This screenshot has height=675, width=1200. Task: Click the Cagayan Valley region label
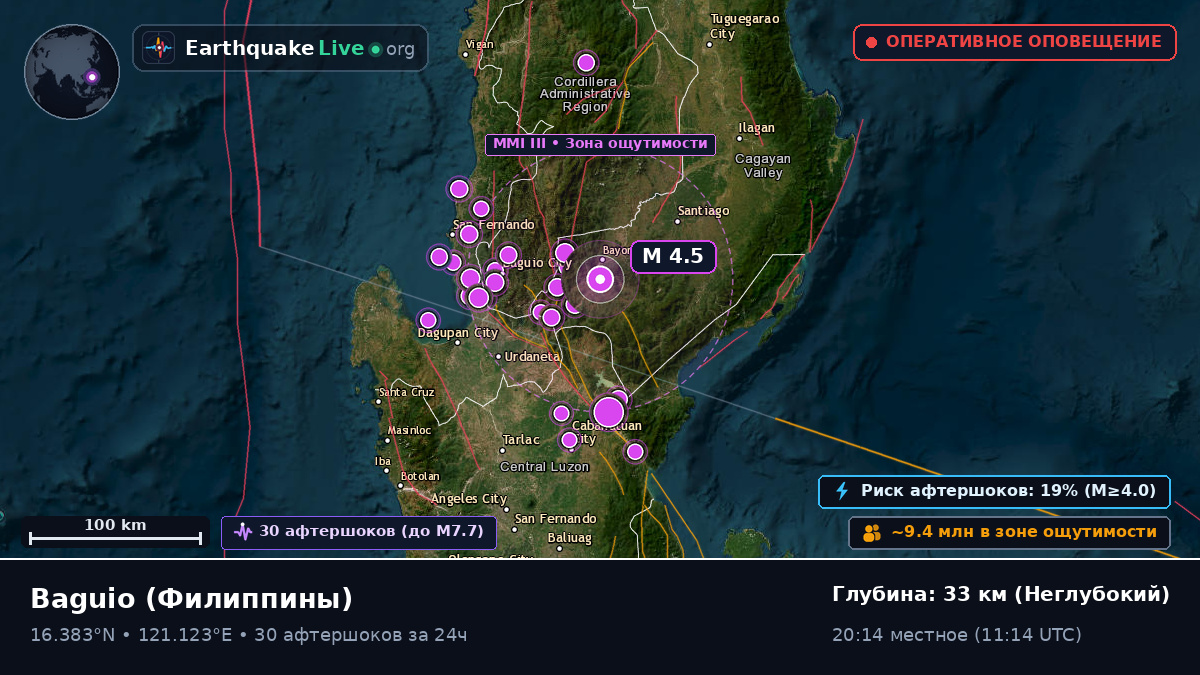(763, 165)
